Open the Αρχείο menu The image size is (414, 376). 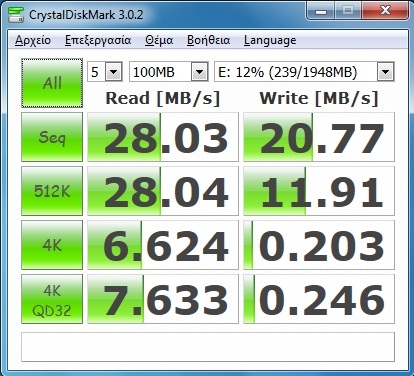click(x=33, y=41)
